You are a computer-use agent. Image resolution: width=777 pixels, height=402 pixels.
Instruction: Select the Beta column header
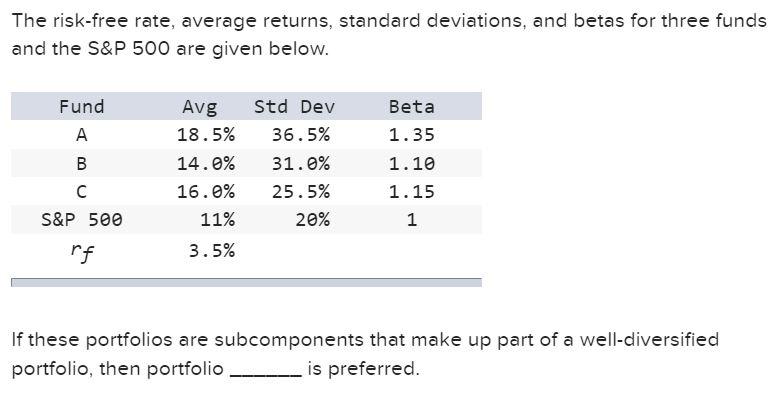click(x=411, y=107)
